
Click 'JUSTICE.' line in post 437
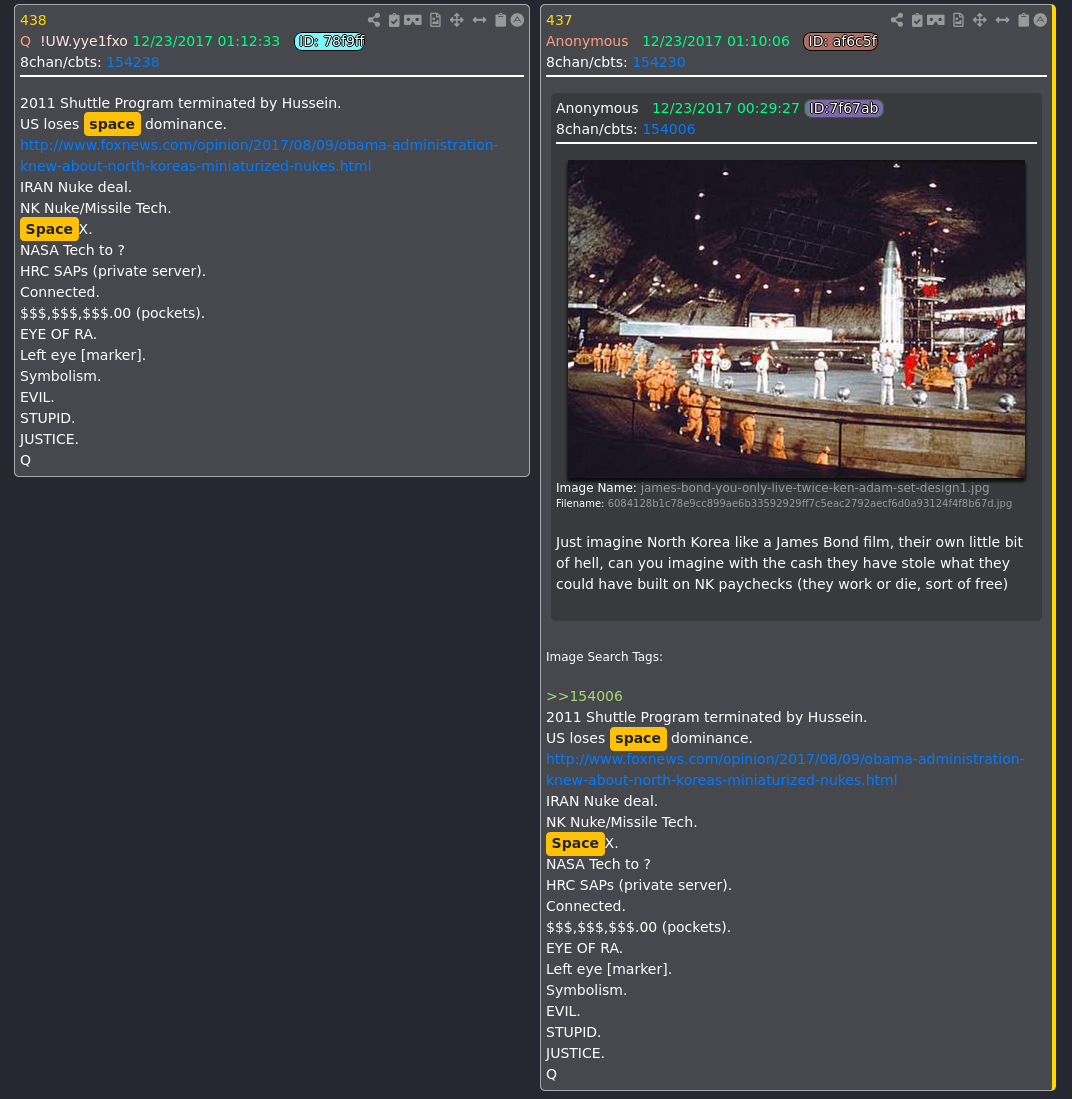pyautogui.click(x=575, y=1053)
